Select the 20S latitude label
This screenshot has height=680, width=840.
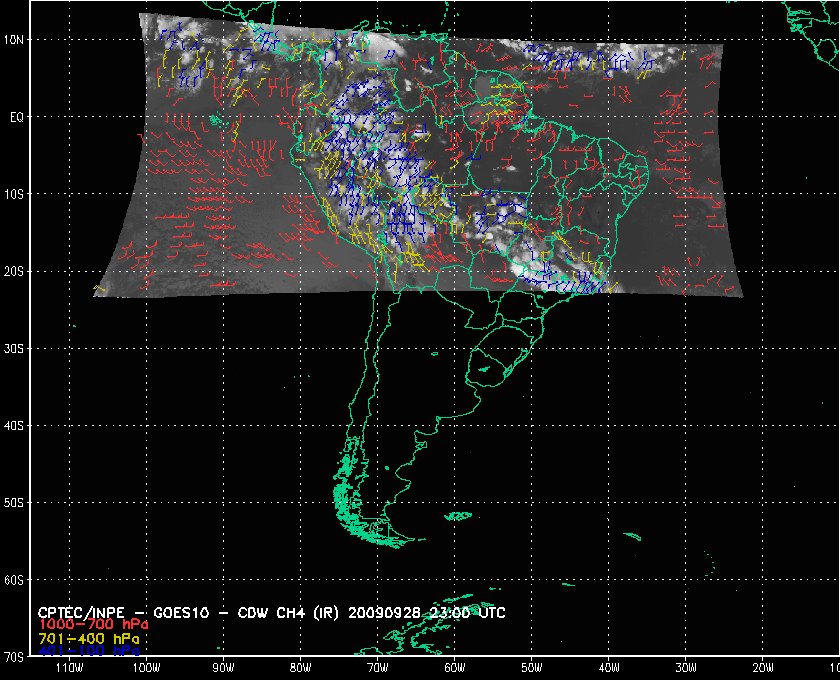[13, 271]
